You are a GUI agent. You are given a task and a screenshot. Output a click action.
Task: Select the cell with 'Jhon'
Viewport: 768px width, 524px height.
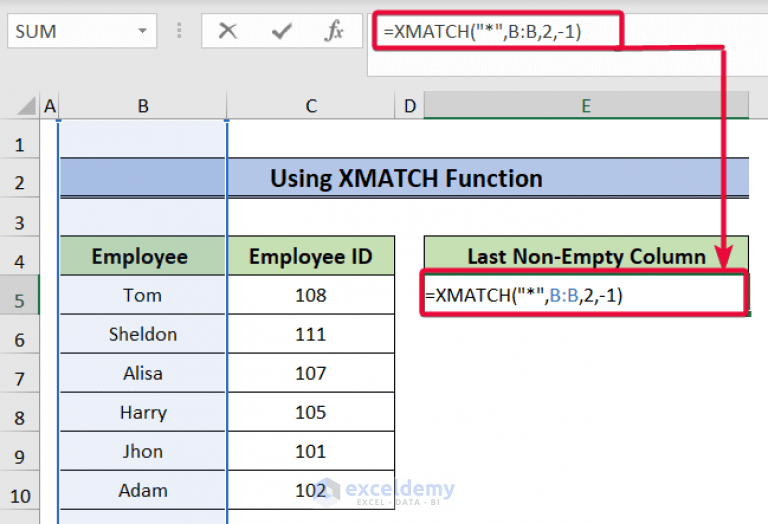coord(143,451)
